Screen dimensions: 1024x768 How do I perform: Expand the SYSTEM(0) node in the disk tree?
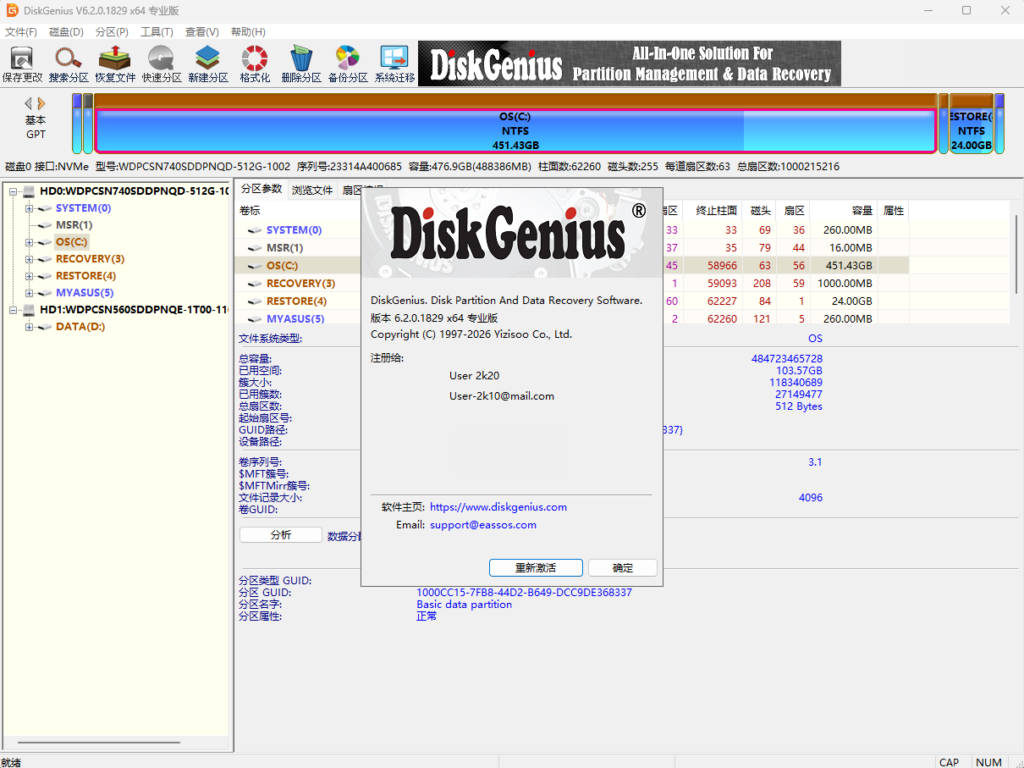click(29, 208)
